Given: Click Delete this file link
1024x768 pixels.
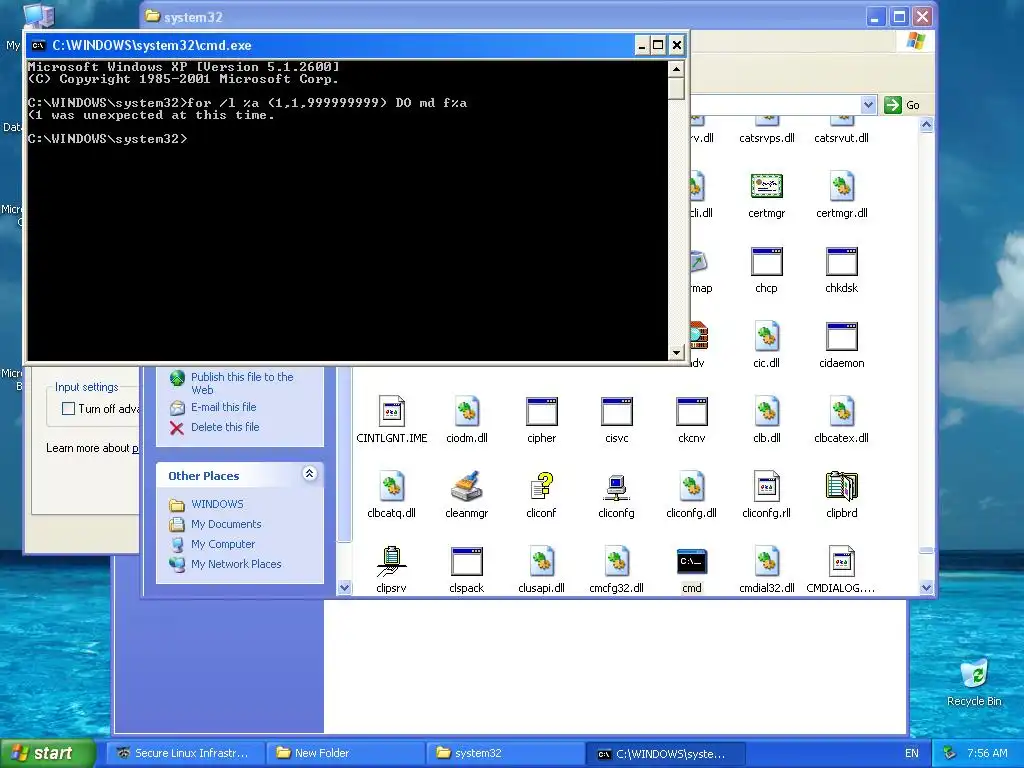Looking at the screenshot, I should [225, 427].
